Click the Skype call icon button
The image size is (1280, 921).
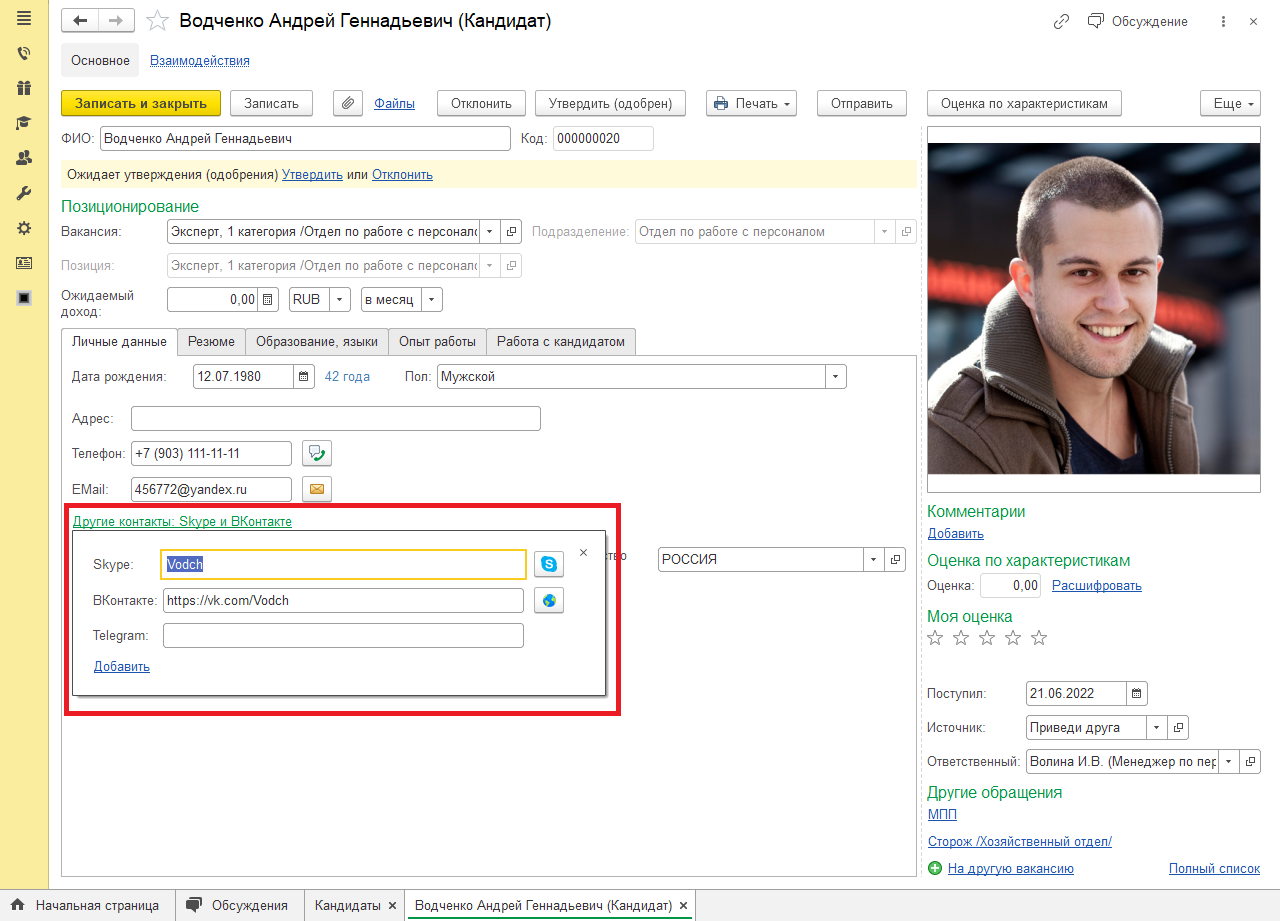pyautogui.click(x=548, y=565)
